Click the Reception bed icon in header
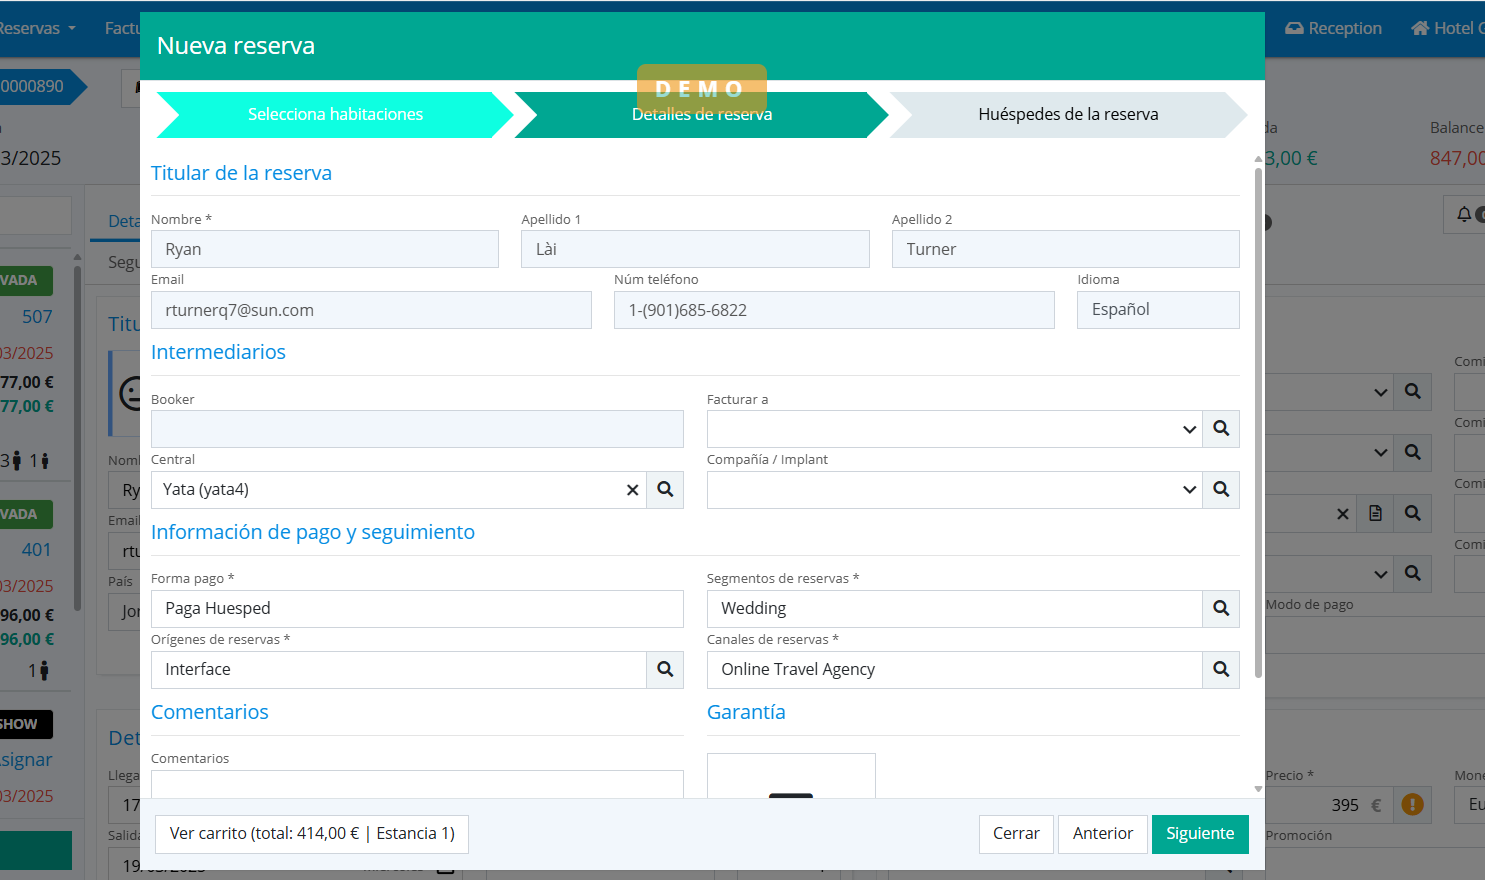The width and height of the screenshot is (1485, 880). pos(1294,28)
